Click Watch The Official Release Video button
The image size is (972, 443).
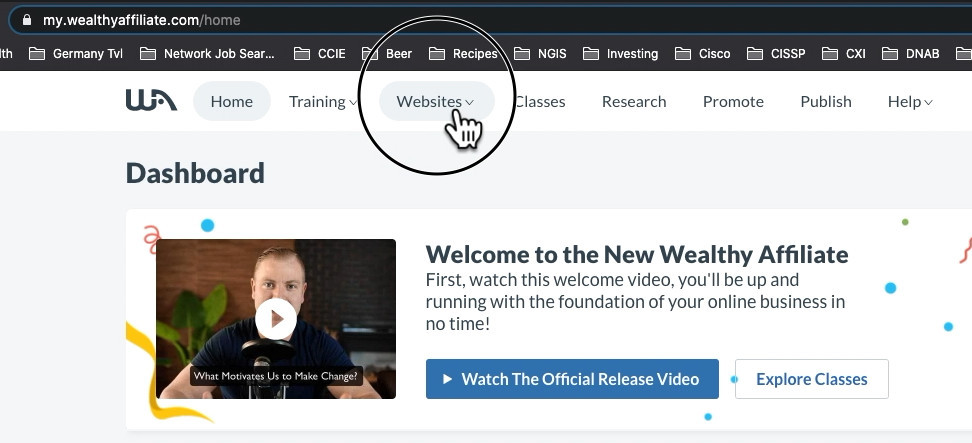coord(572,379)
